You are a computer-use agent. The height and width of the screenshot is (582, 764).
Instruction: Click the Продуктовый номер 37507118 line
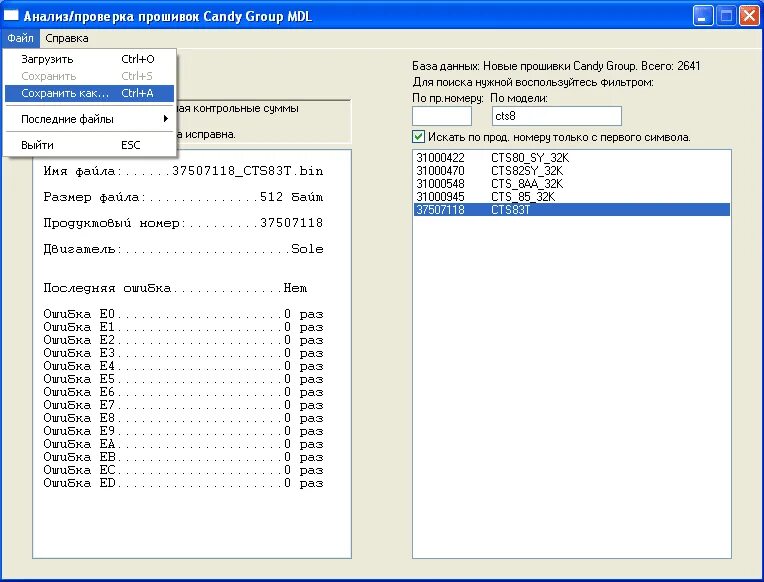coord(183,223)
